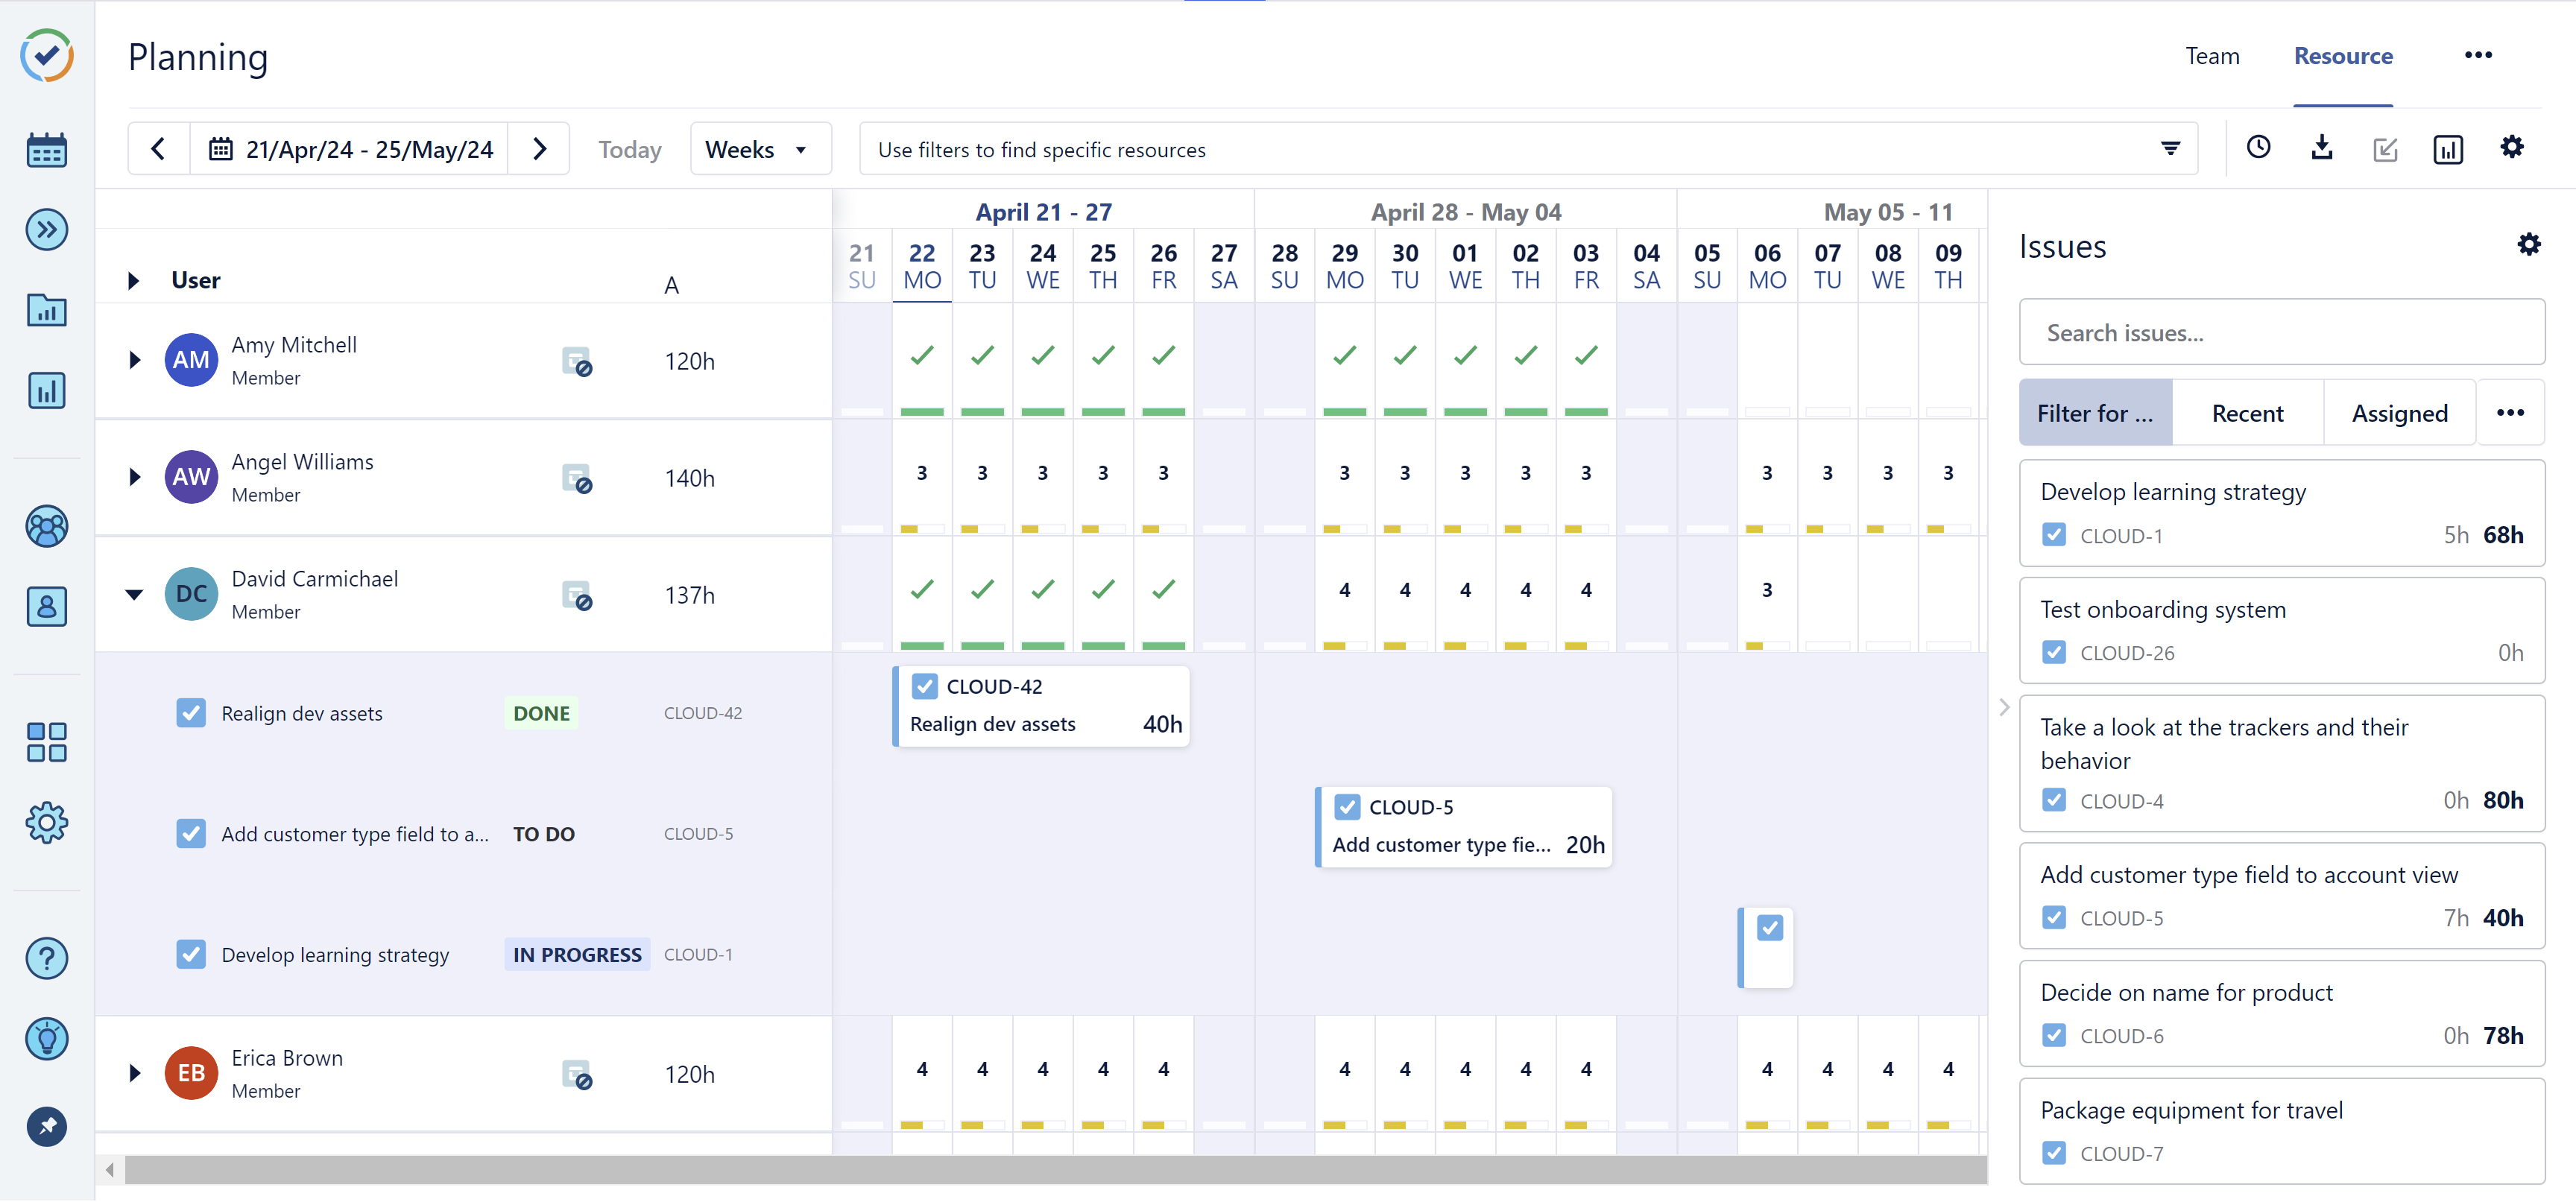Click the double-chevron sidebar icon
This screenshot has height=1202, width=2576.
(47, 230)
